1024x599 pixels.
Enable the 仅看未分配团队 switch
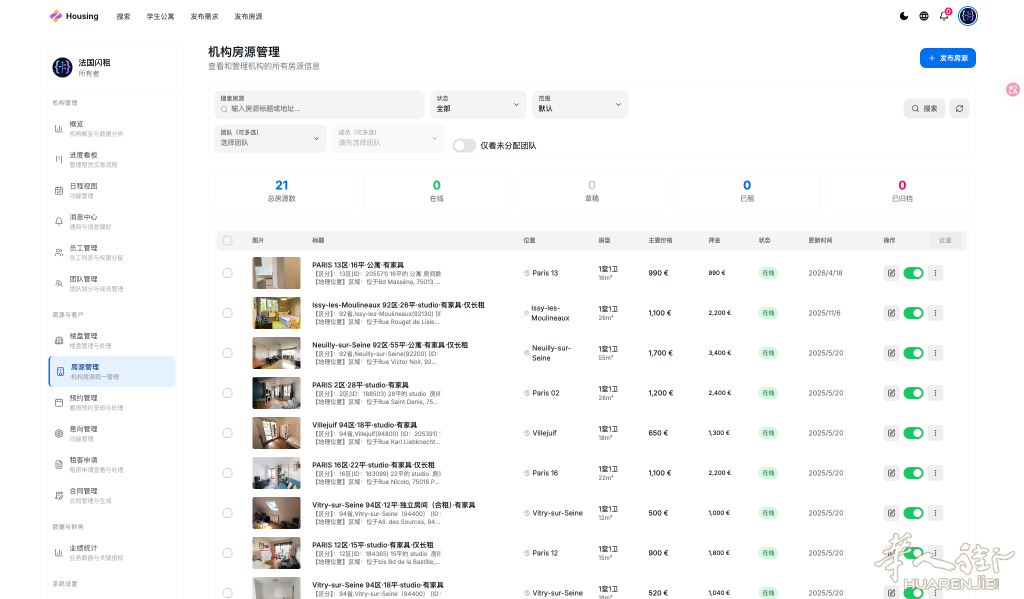(x=464, y=146)
